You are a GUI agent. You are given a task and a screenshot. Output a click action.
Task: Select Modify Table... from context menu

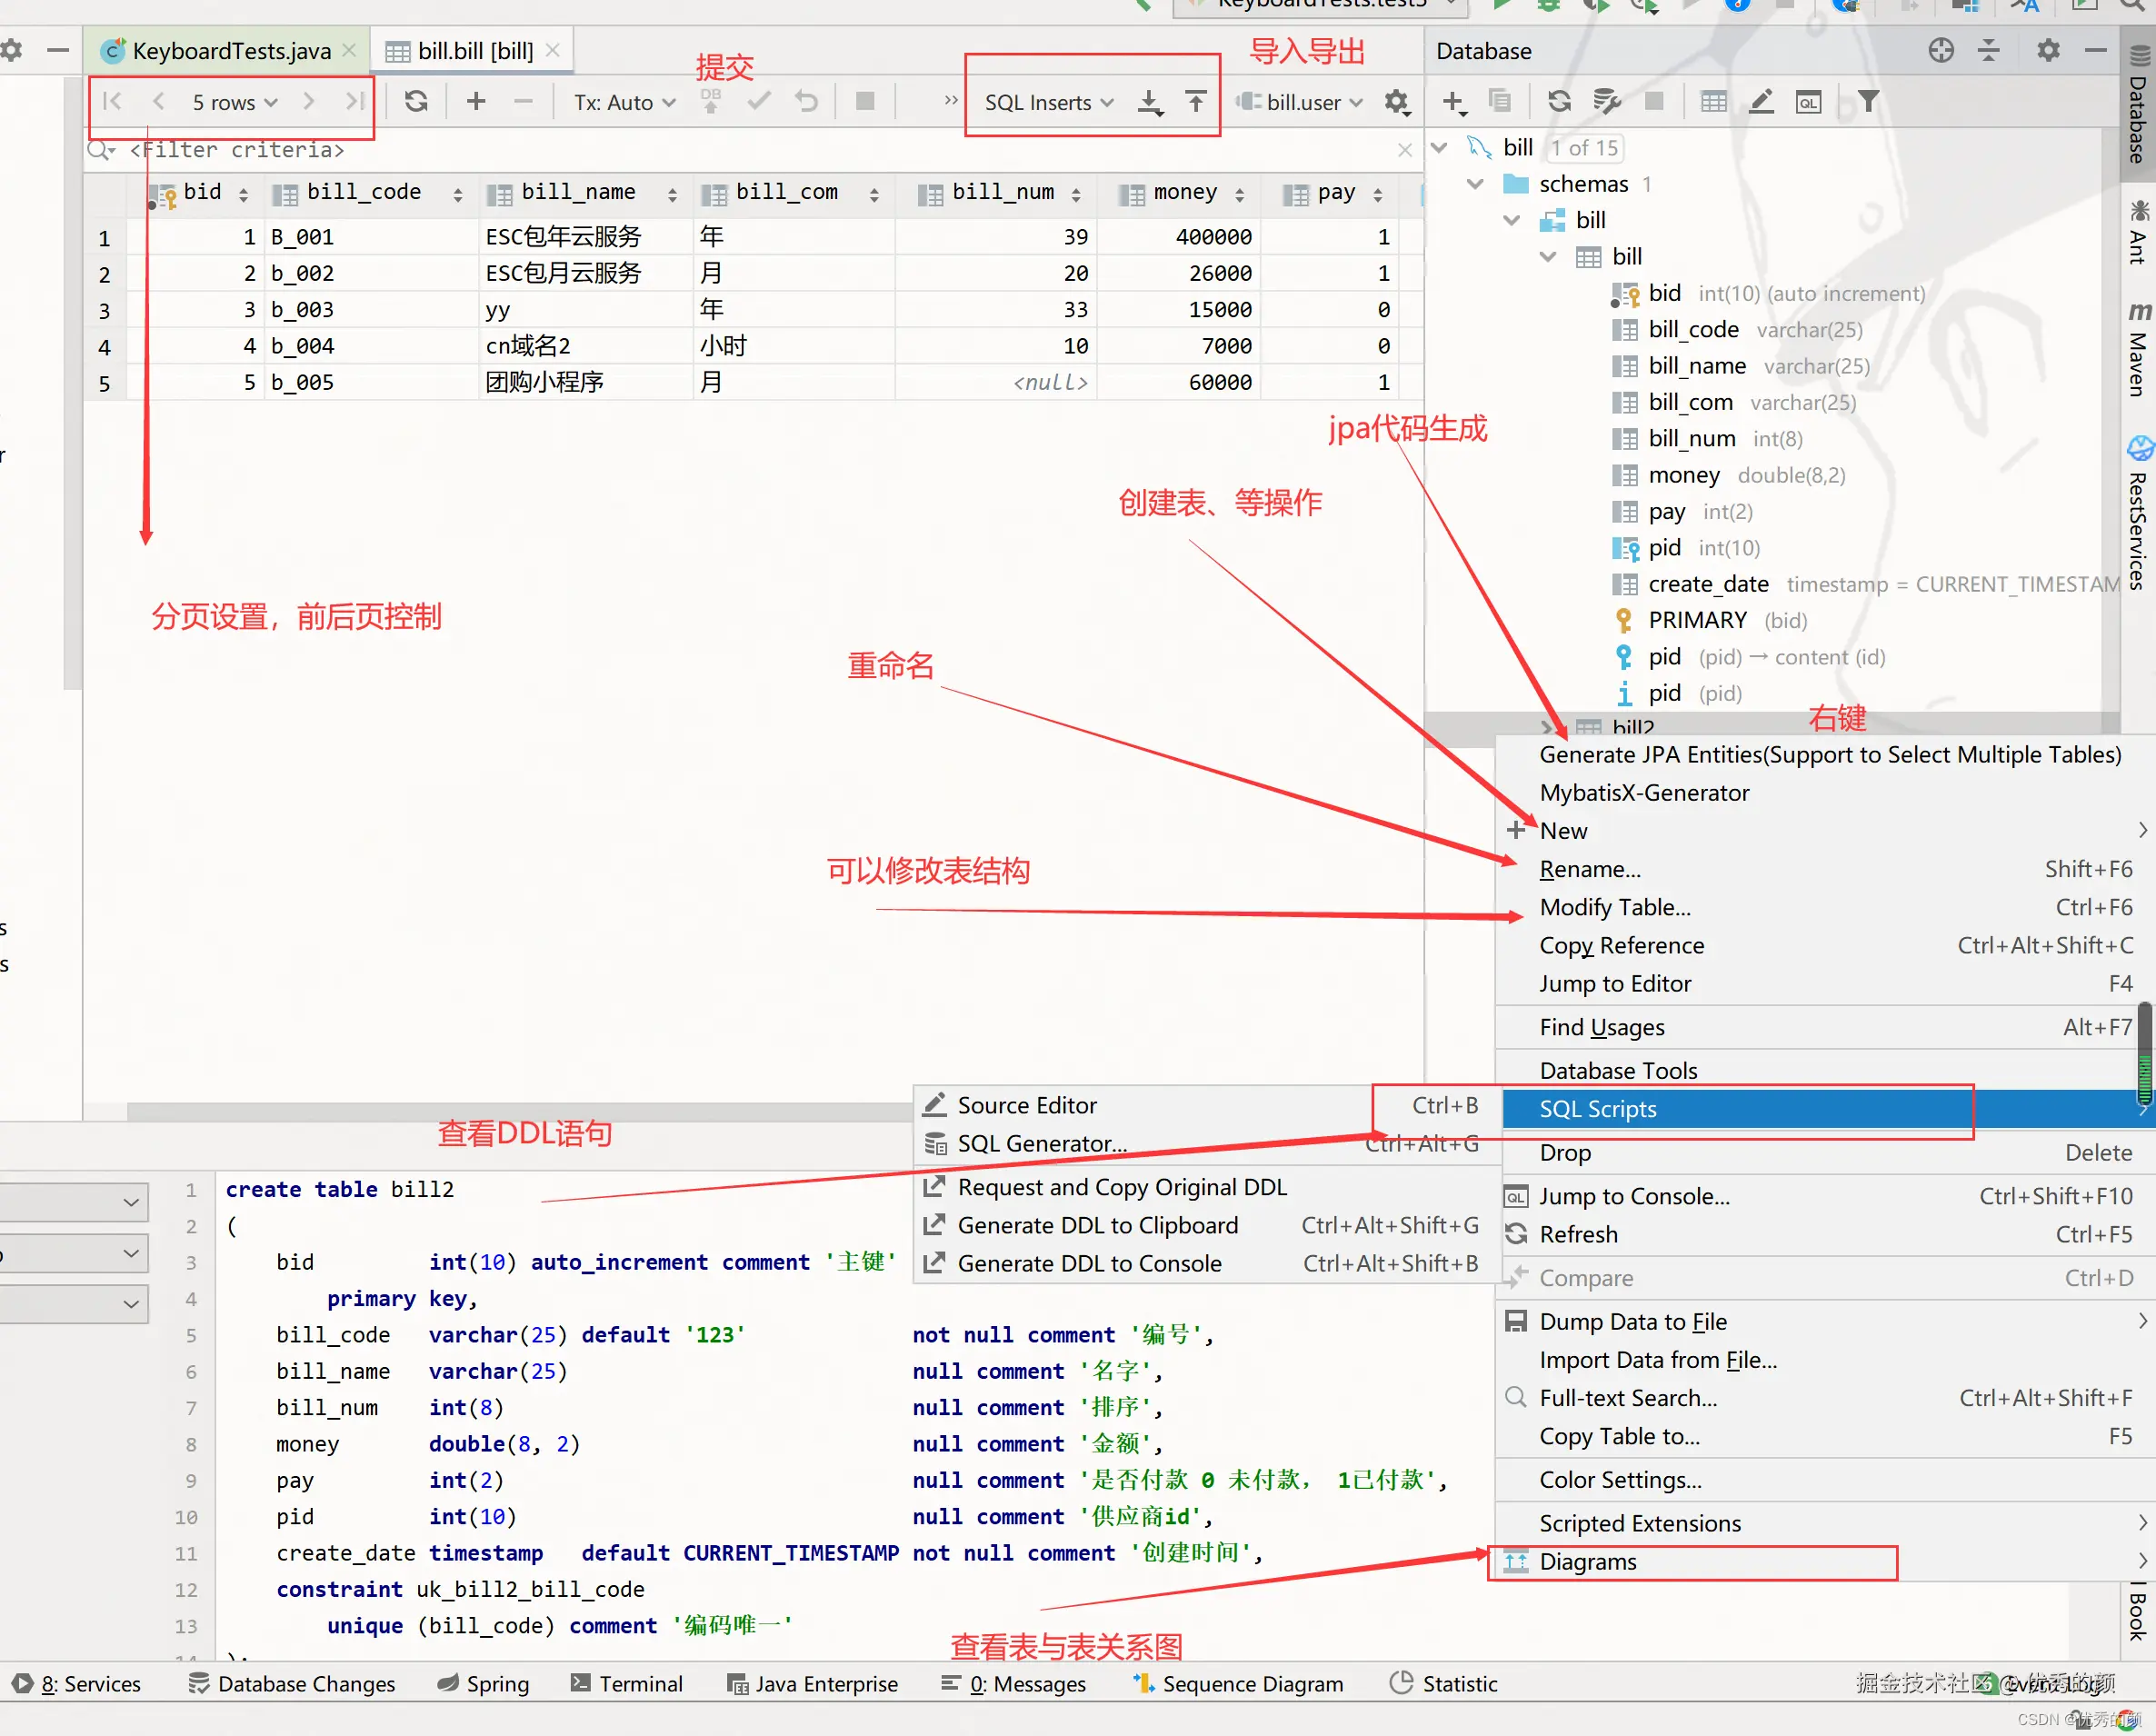click(1614, 907)
